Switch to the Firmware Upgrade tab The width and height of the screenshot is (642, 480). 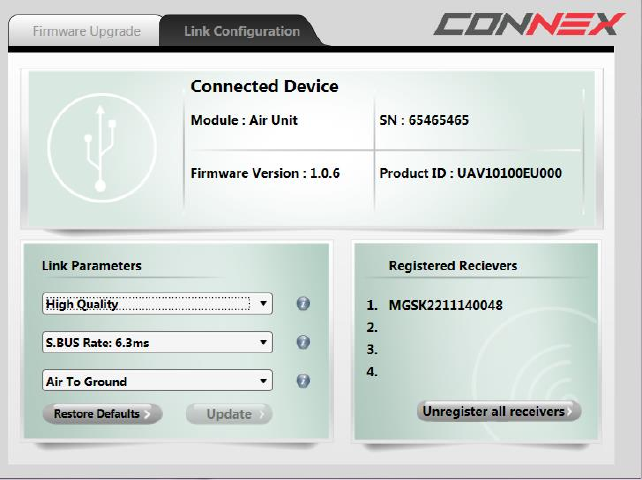pyautogui.click(x=84, y=31)
